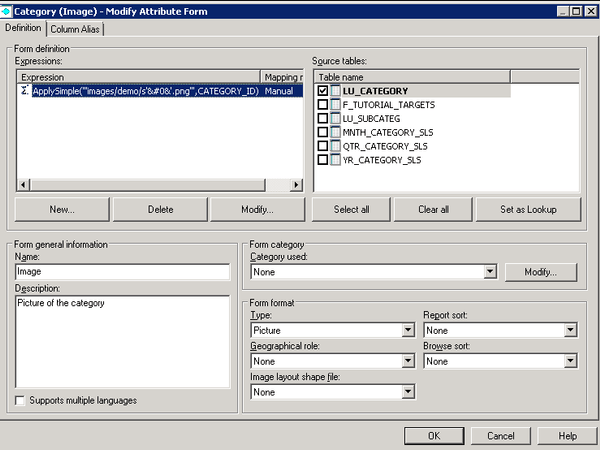Click the Clear all button
Image resolution: width=600 pixels, height=450 pixels.
click(433, 209)
